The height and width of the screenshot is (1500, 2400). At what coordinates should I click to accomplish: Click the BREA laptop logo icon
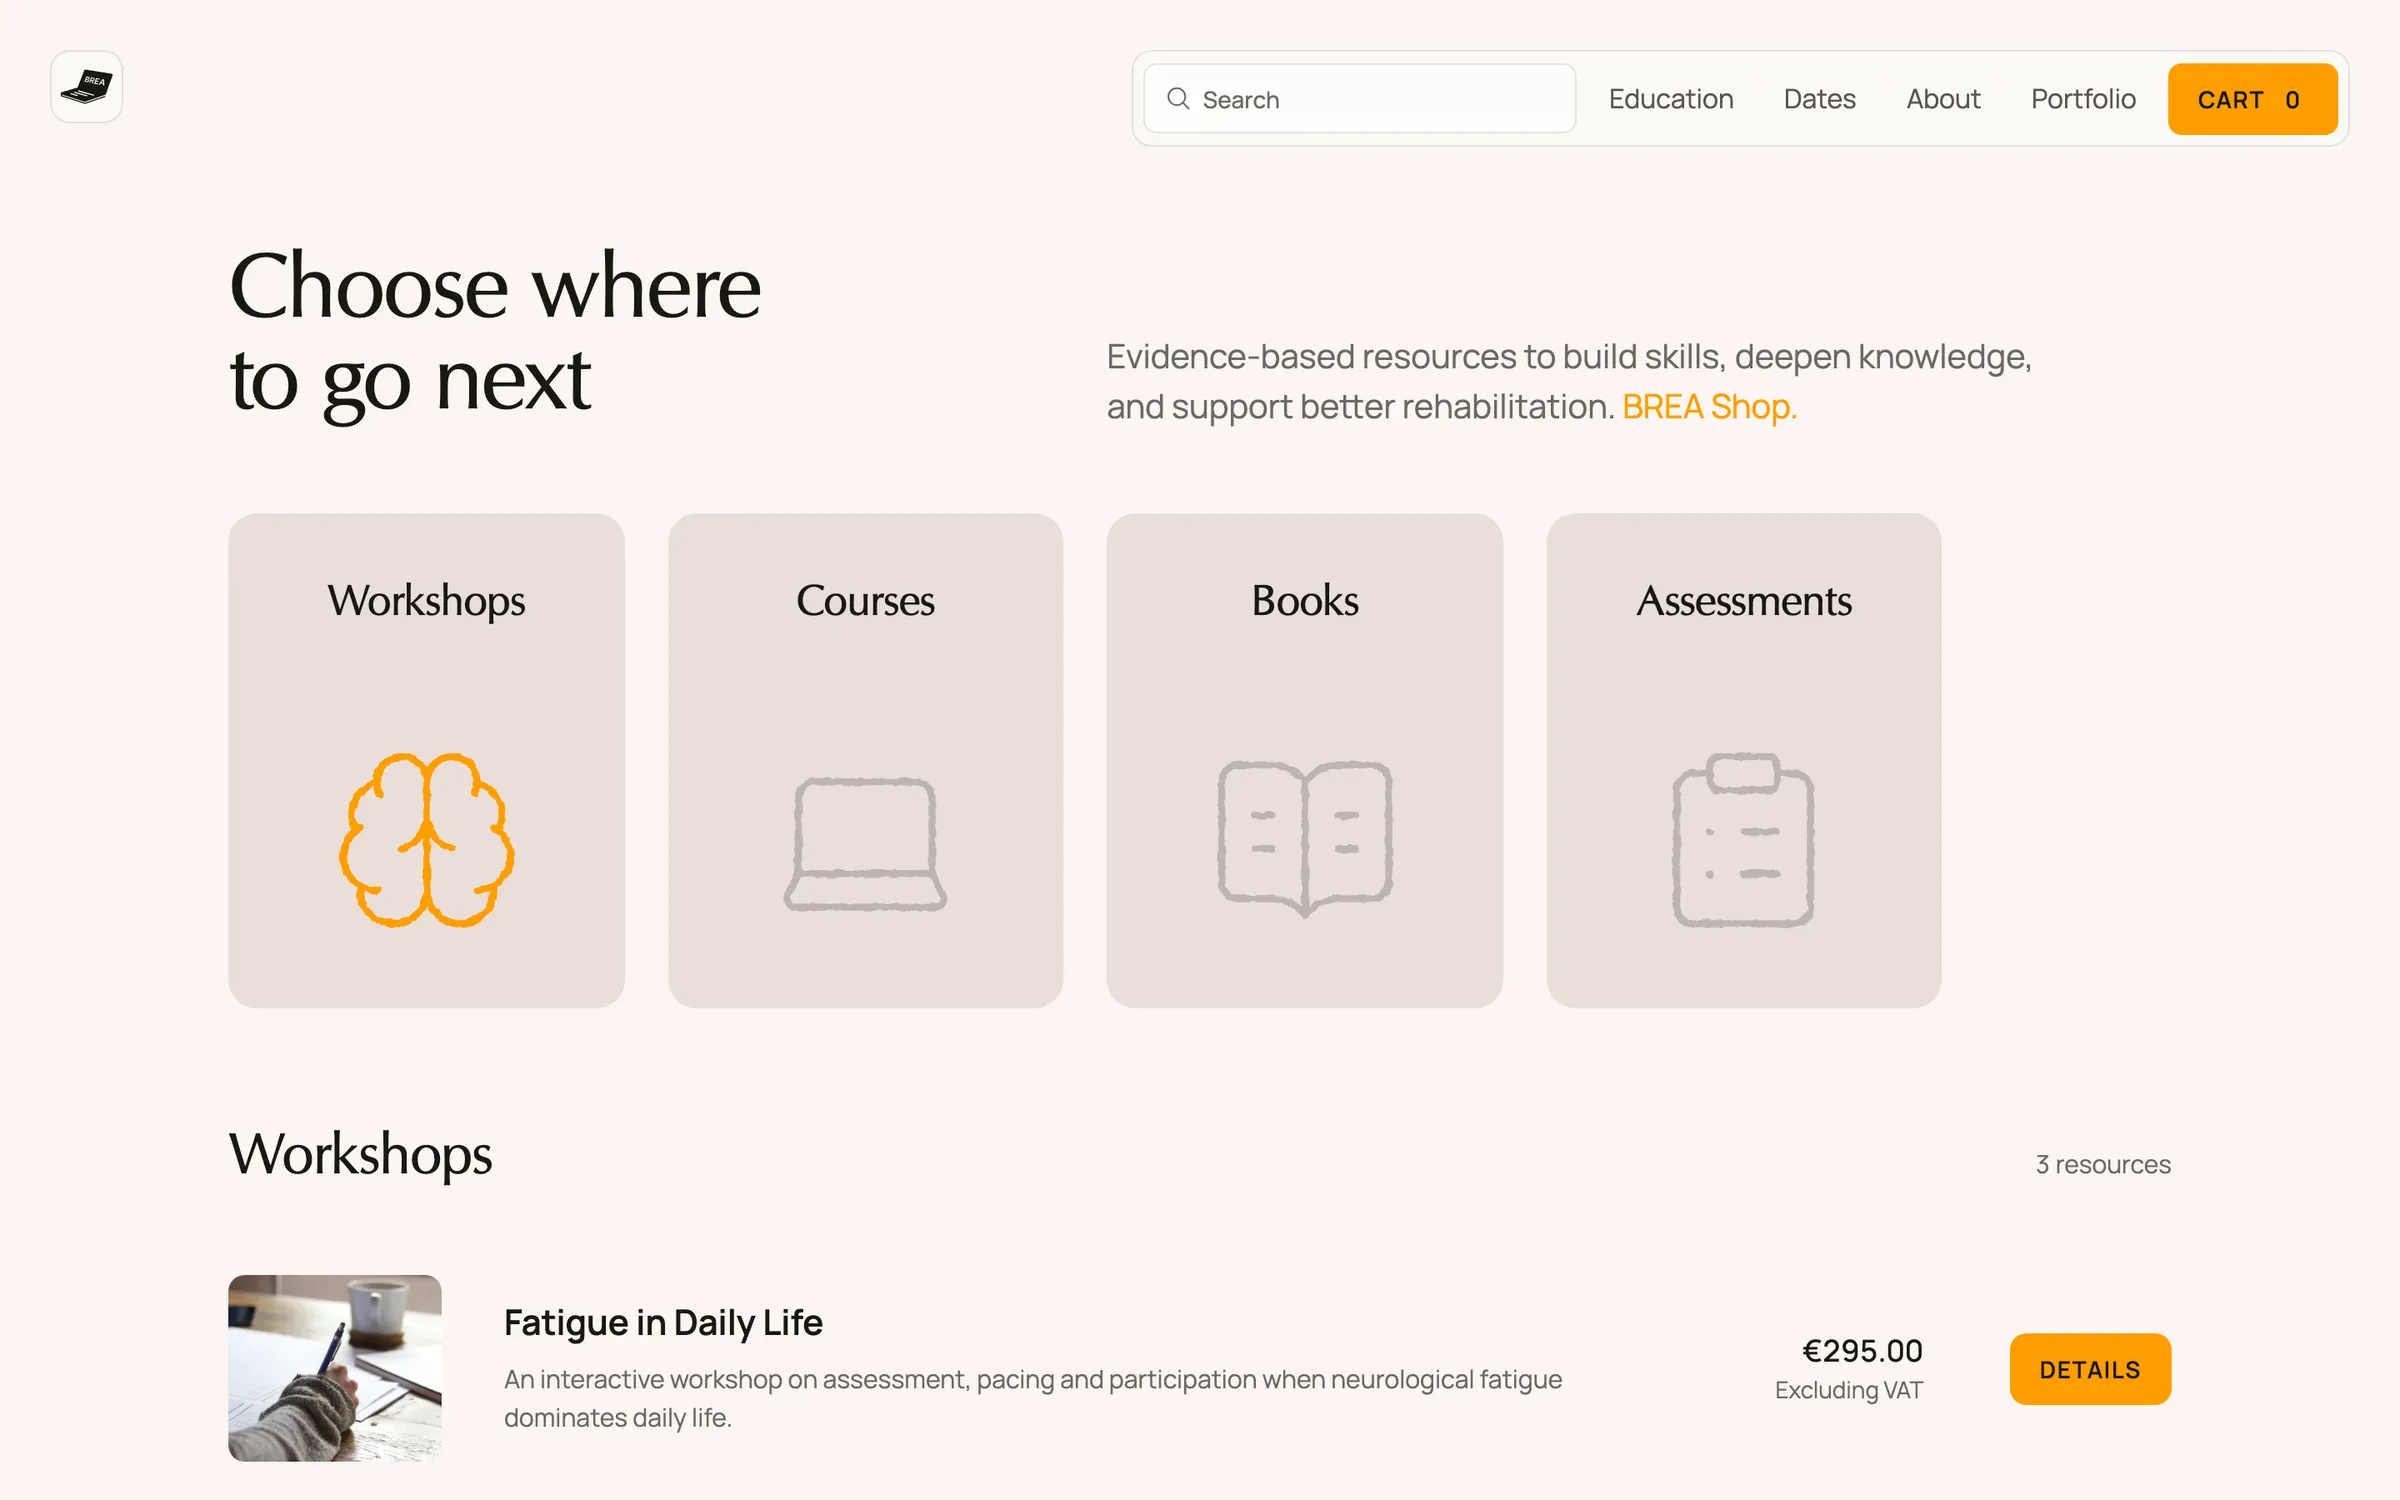tap(86, 87)
